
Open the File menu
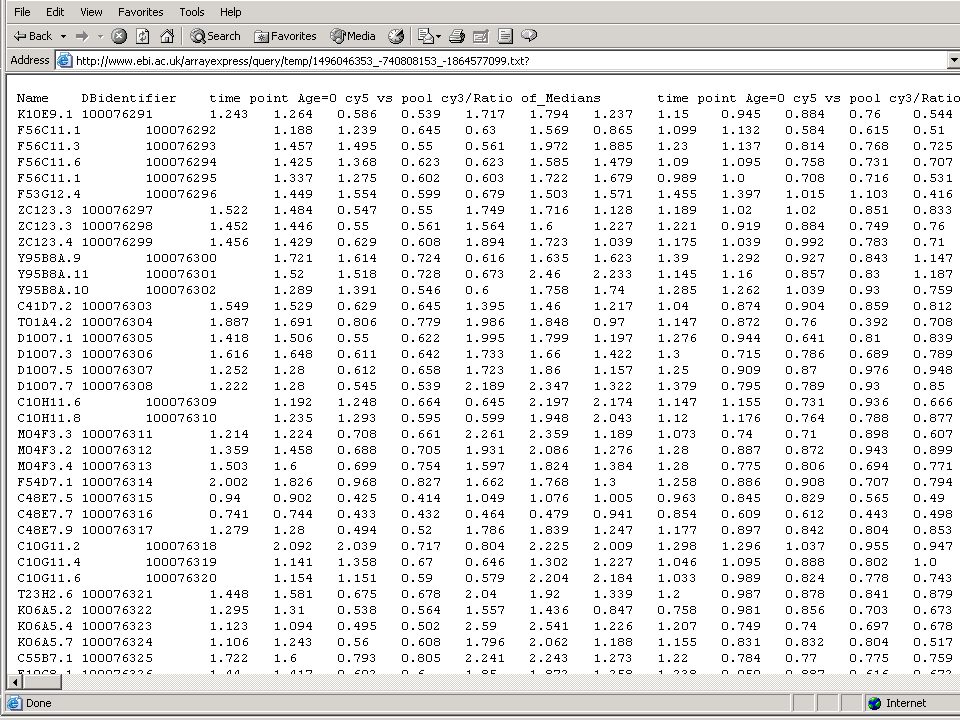pos(22,12)
